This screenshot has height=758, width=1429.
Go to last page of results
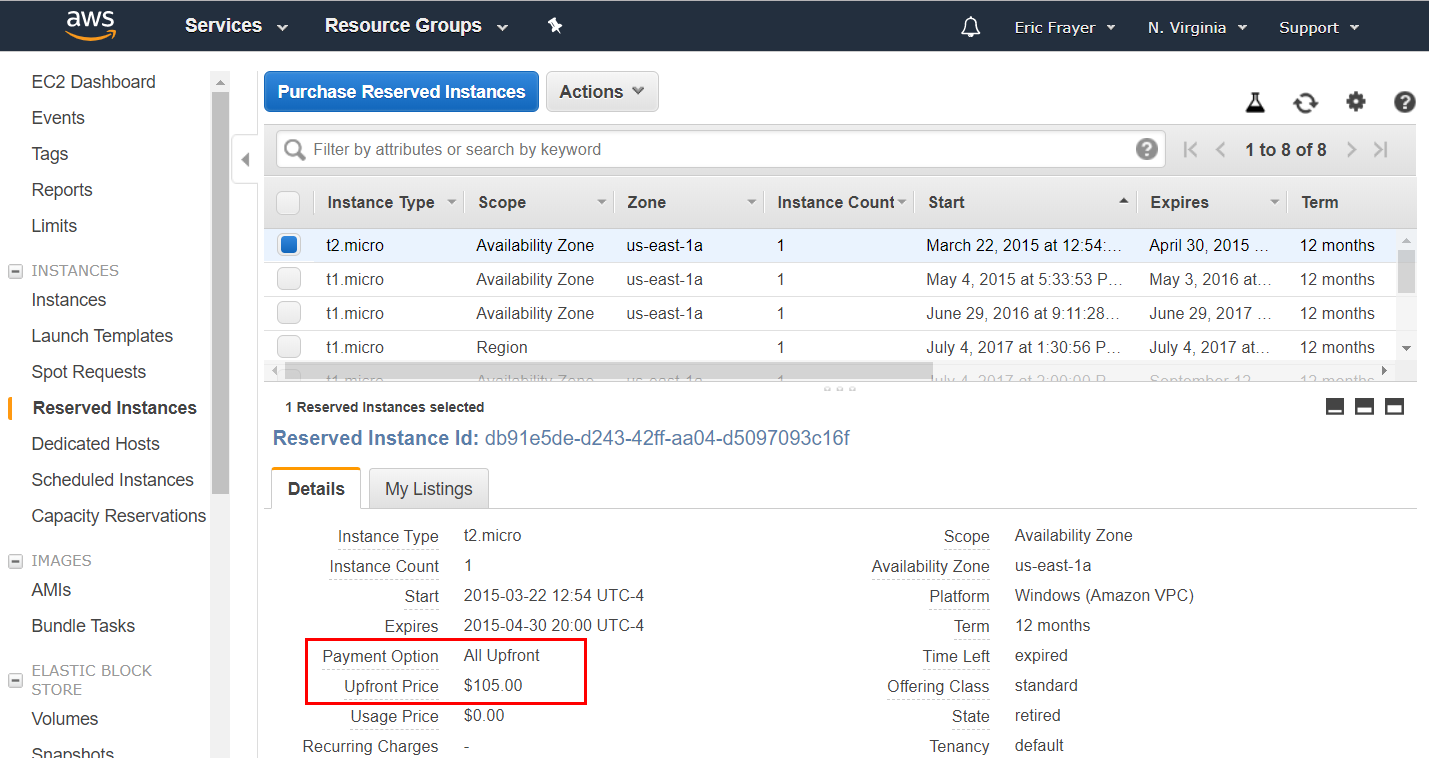(x=1381, y=150)
